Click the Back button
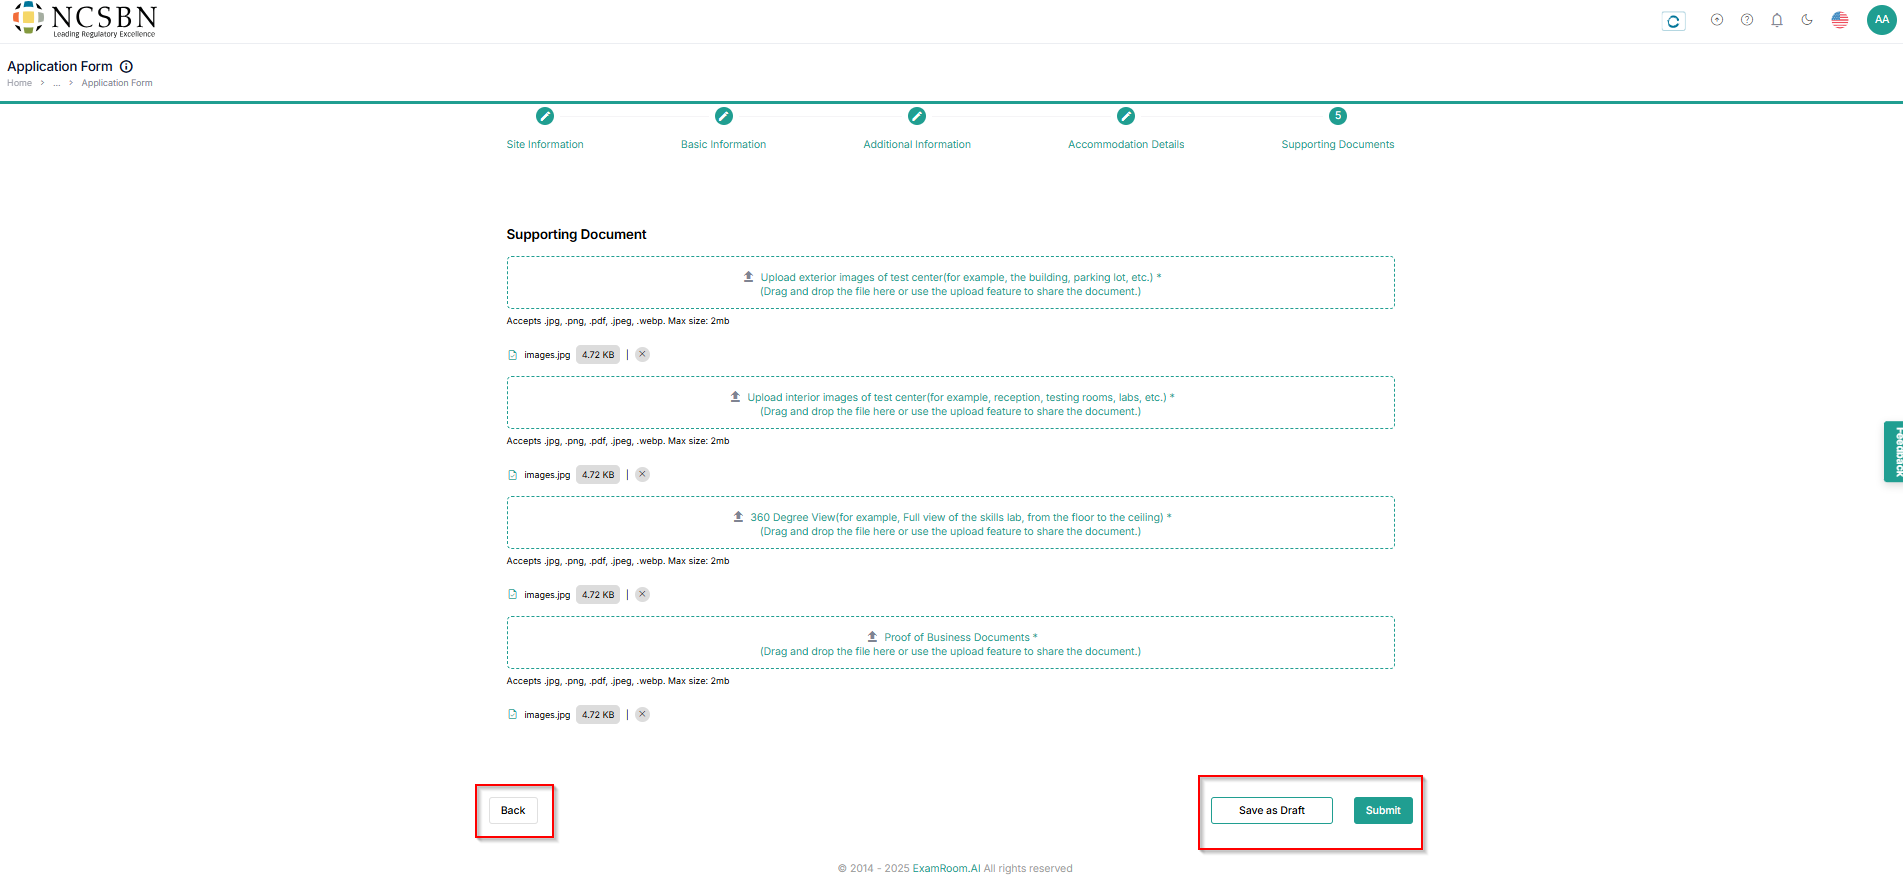Viewport: 1903px width, 885px height. [x=513, y=811]
